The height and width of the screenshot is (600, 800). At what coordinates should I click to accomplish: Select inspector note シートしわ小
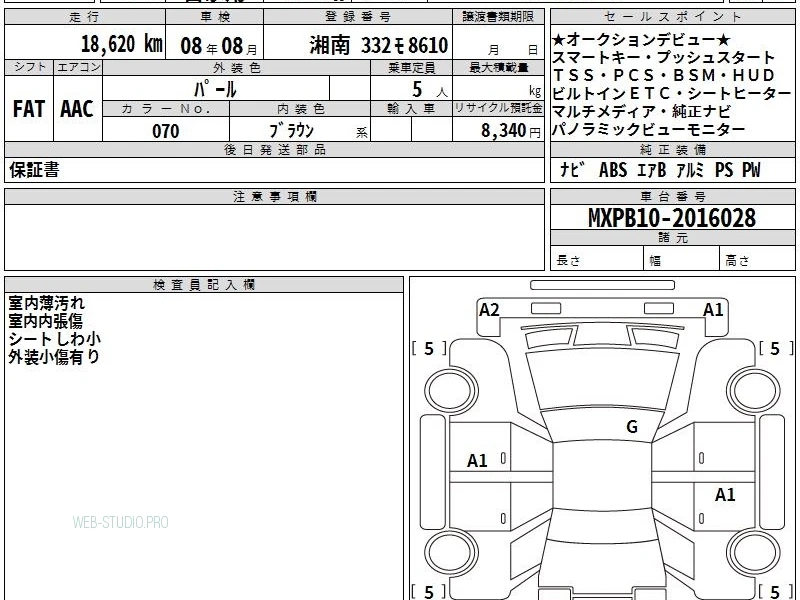tap(55, 339)
